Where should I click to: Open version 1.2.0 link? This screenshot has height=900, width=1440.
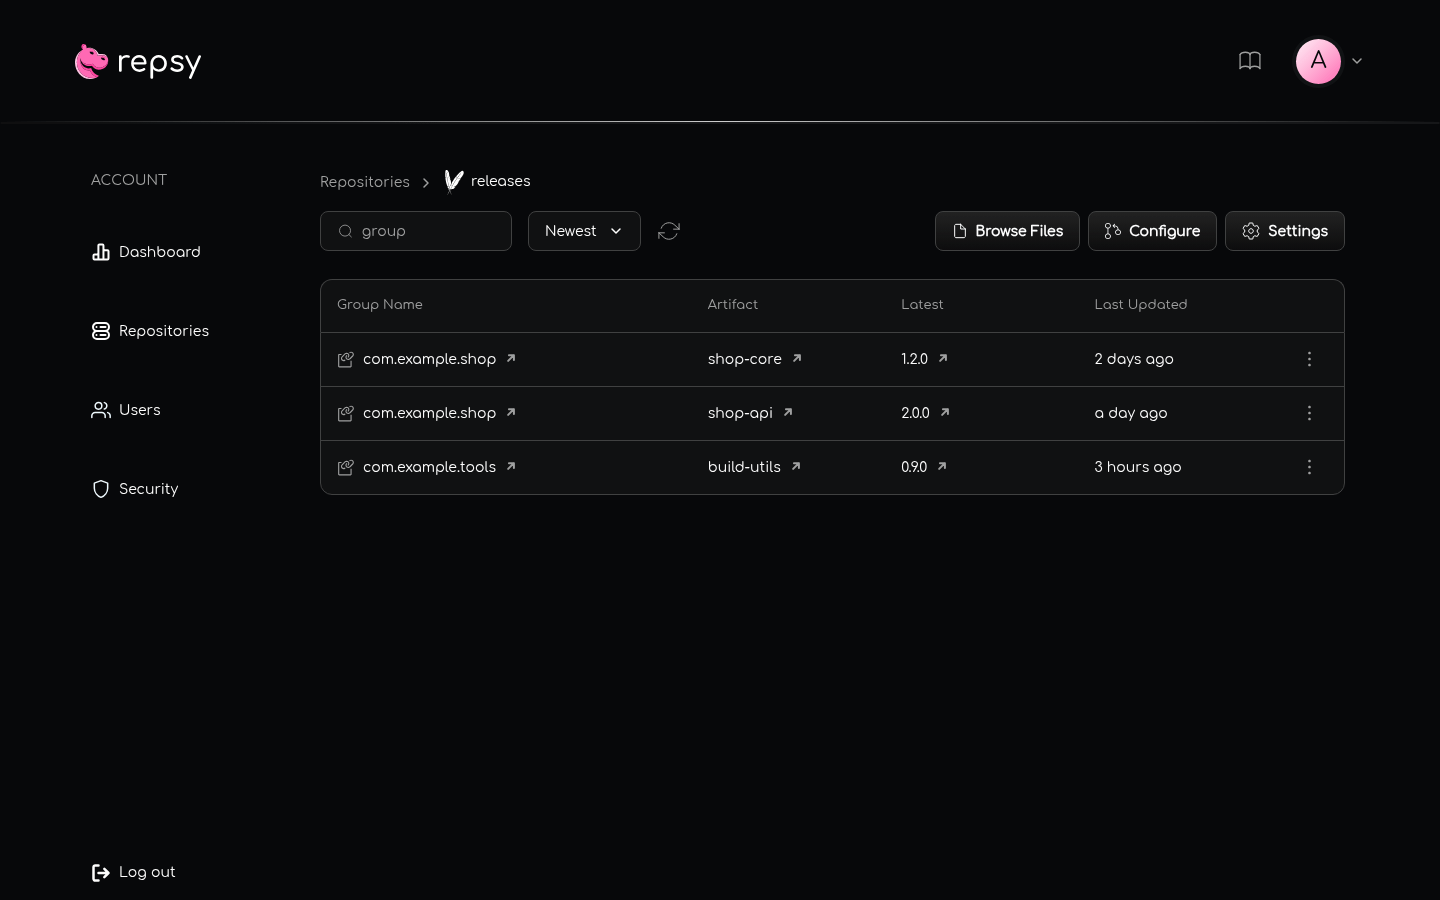click(x=924, y=359)
